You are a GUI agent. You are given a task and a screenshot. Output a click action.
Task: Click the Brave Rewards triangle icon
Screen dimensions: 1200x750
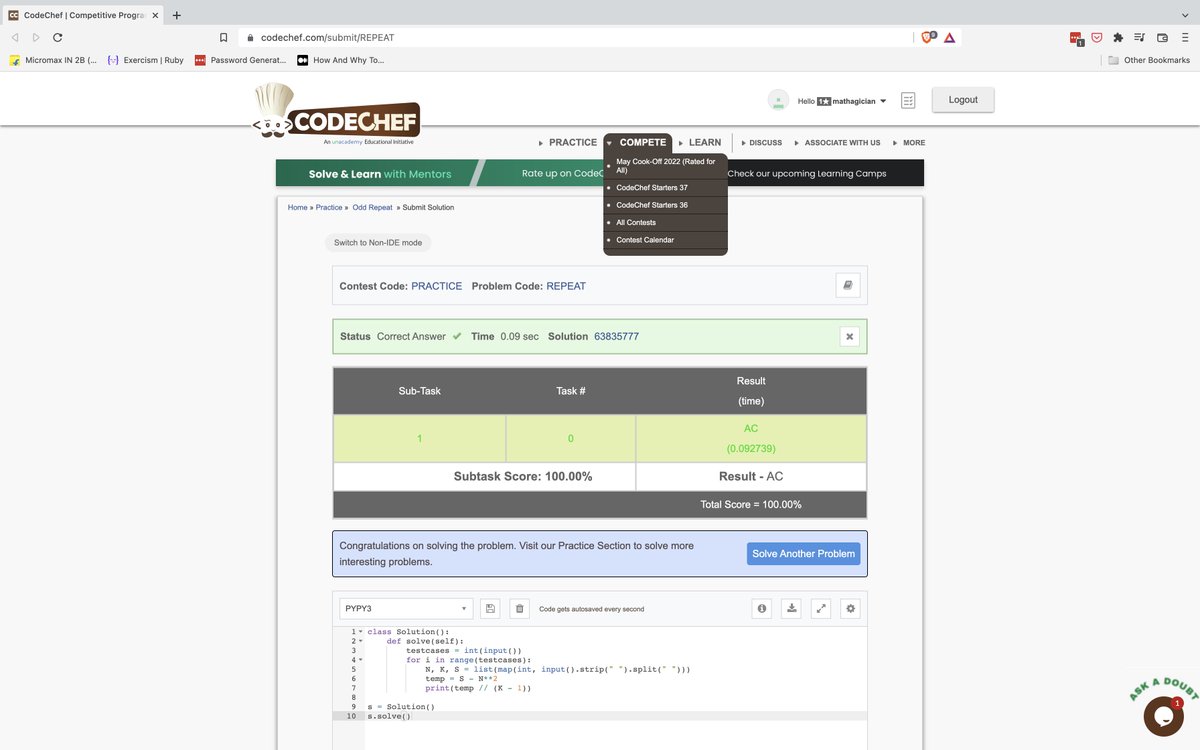coord(949,37)
